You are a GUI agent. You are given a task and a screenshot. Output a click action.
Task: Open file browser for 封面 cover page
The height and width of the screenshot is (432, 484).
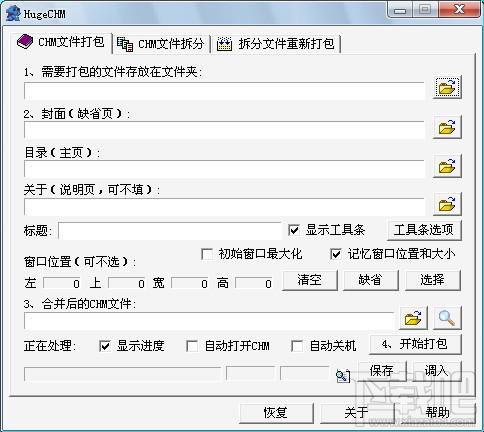point(447,127)
